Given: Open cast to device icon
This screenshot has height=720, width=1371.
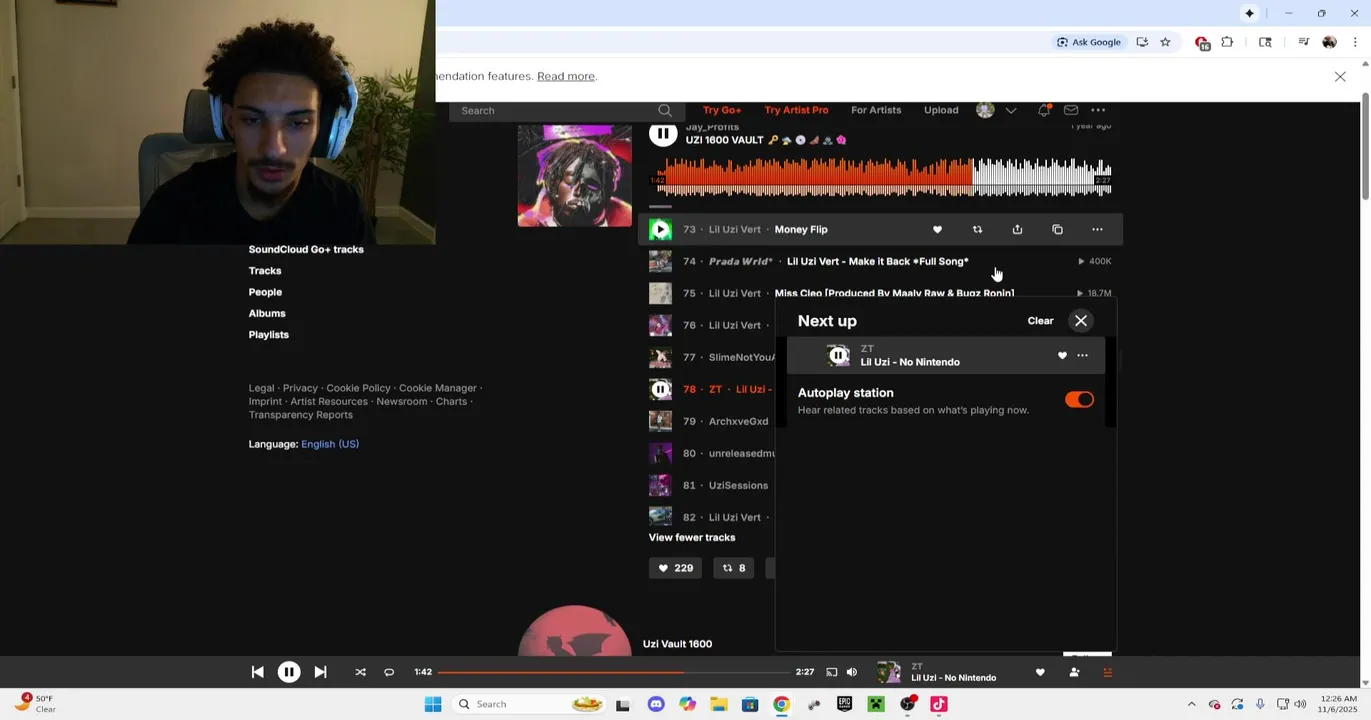Looking at the screenshot, I should [x=831, y=672].
